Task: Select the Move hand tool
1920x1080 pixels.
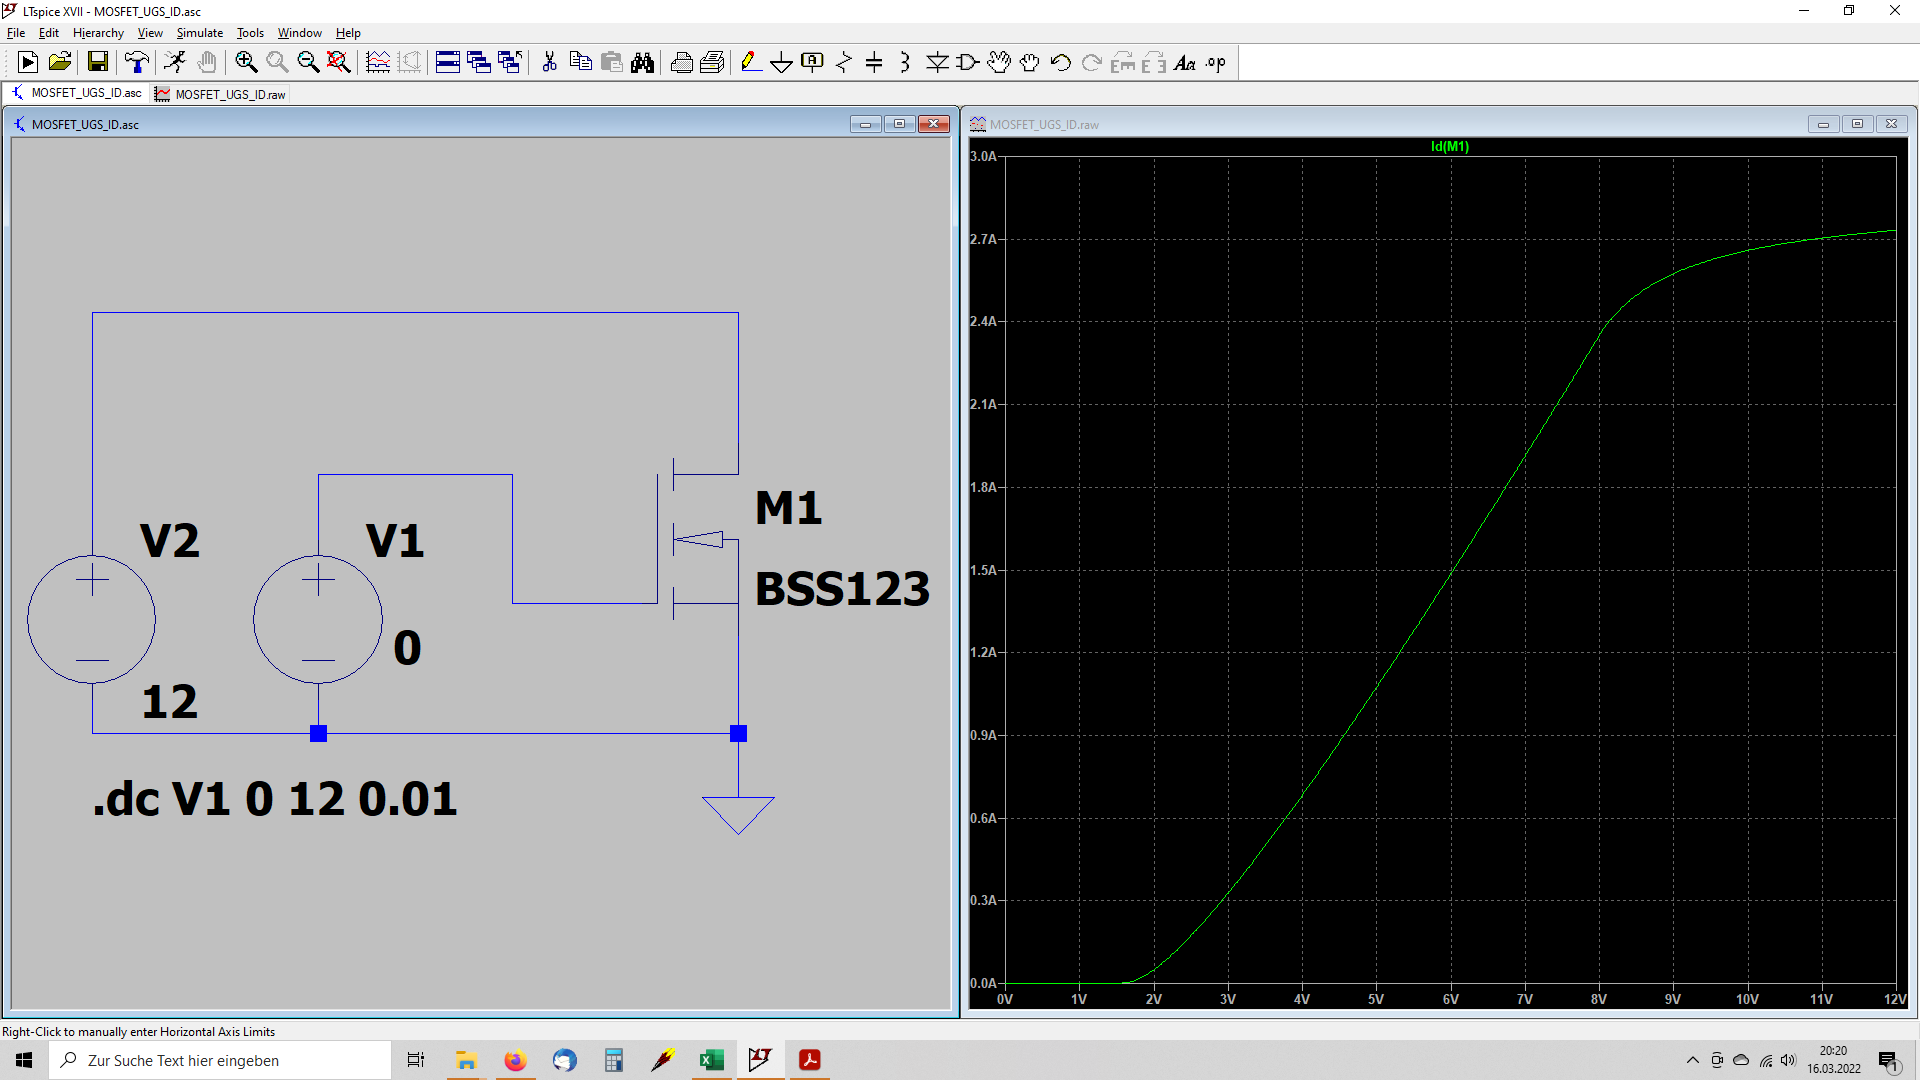Action: click(998, 62)
